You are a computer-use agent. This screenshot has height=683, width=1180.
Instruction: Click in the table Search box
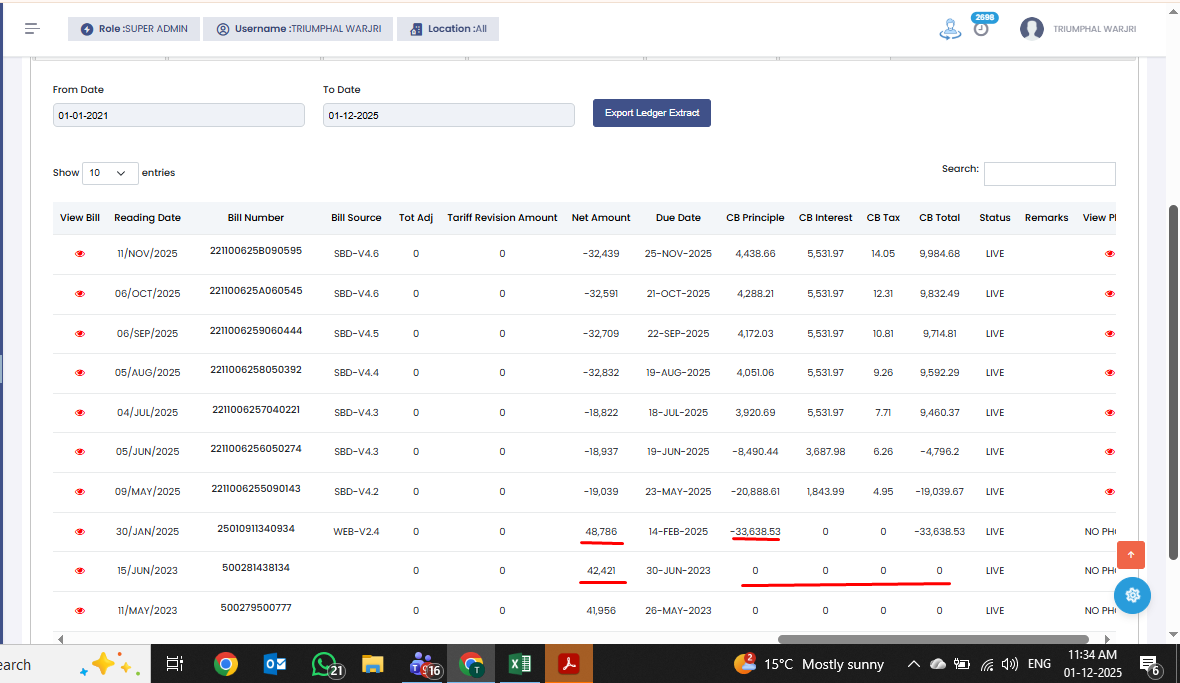[x=1049, y=174]
